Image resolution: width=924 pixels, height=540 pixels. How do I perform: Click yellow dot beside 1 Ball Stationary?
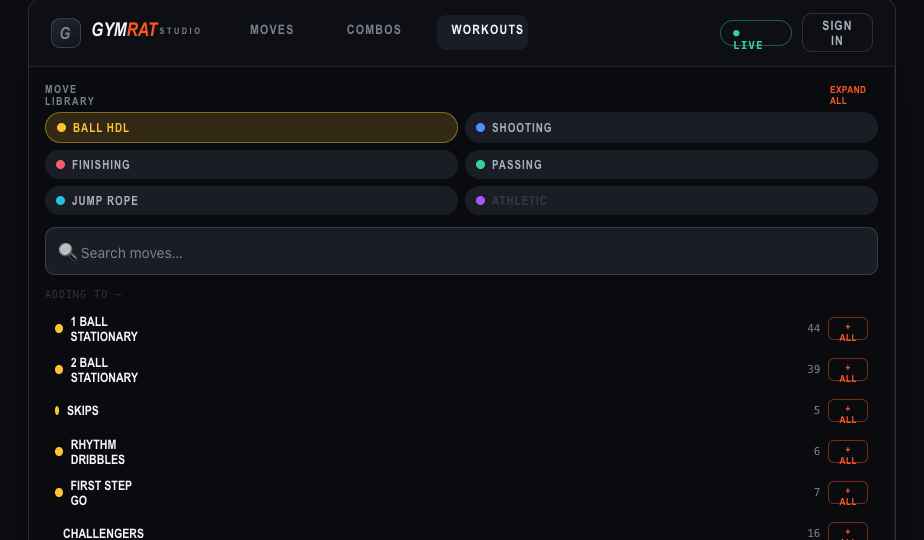pyautogui.click(x=59, y=329)
